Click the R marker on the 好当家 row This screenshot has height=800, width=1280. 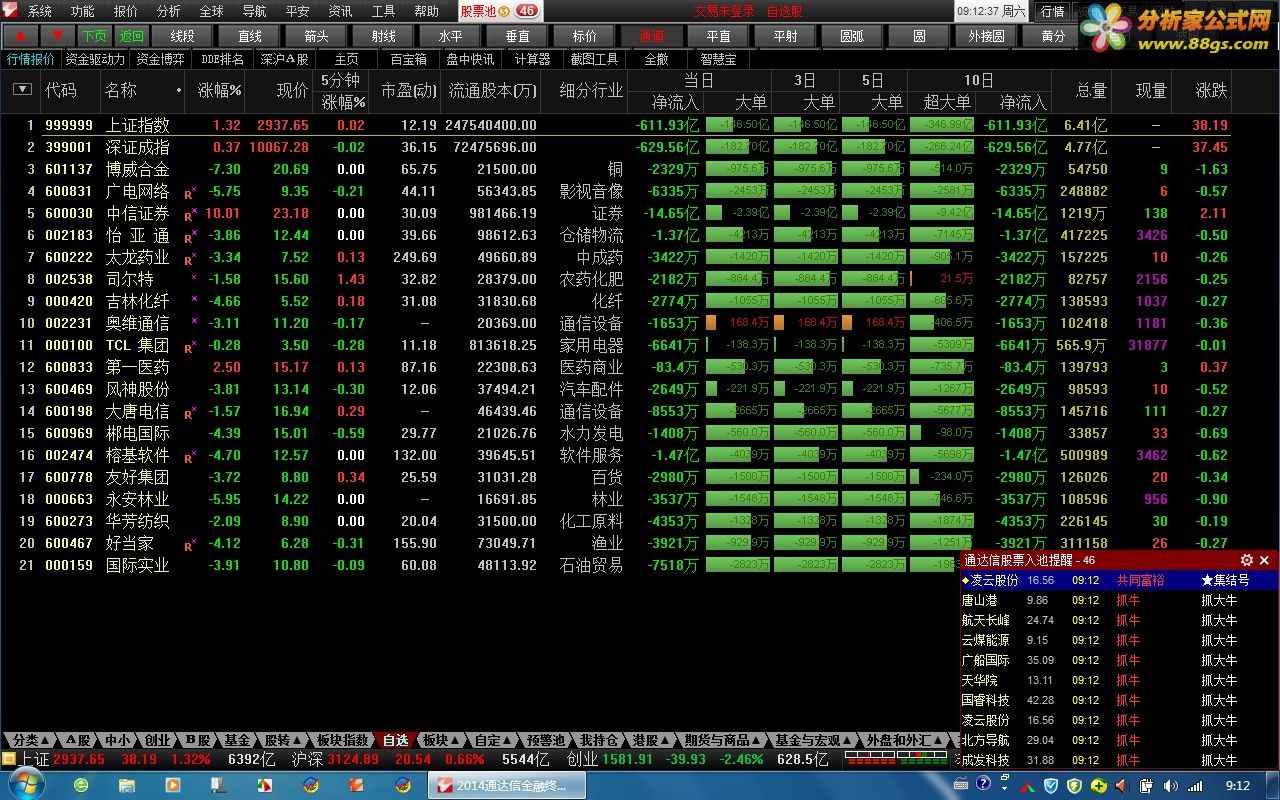(x=190, y=544)
